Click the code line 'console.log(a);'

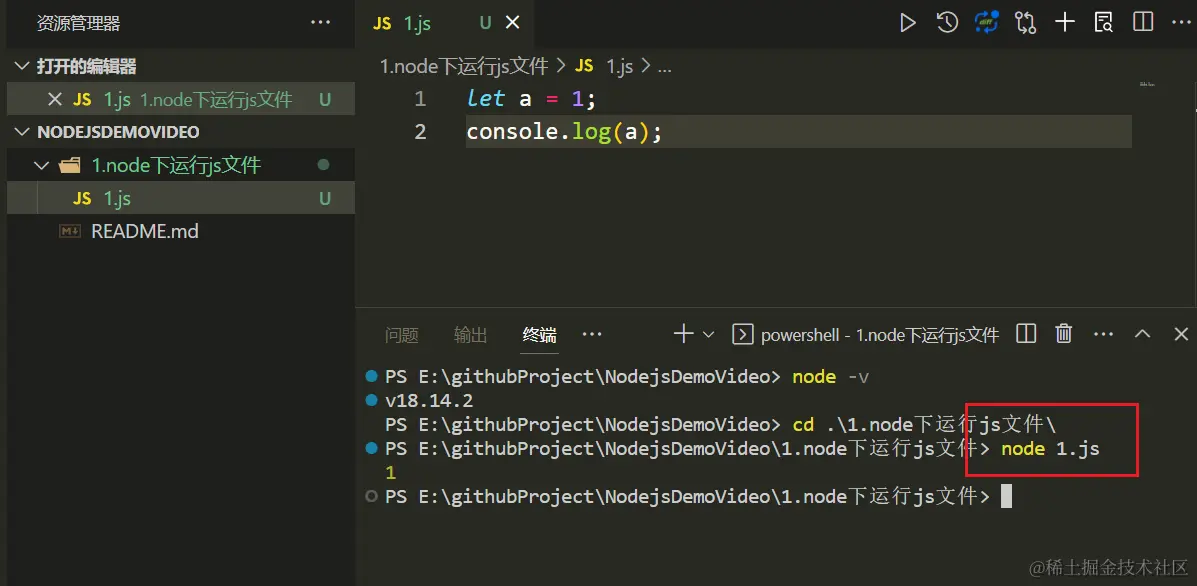[x=564, y=132]
